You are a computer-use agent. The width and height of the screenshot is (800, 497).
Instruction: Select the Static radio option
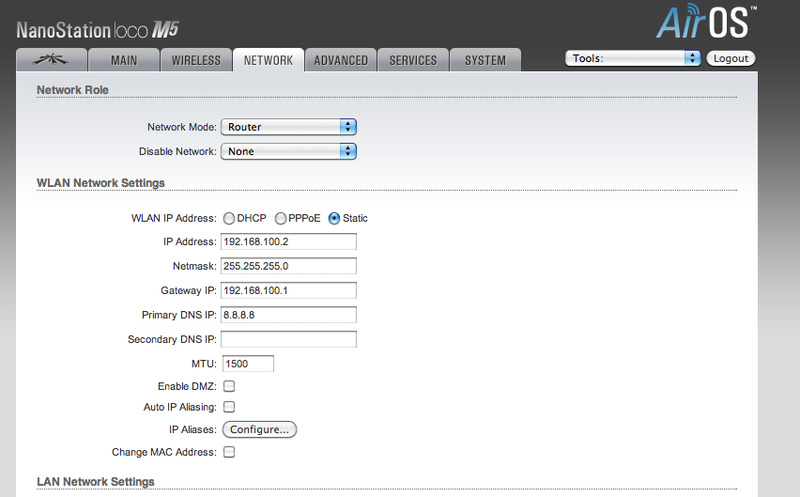click(334, 218)
